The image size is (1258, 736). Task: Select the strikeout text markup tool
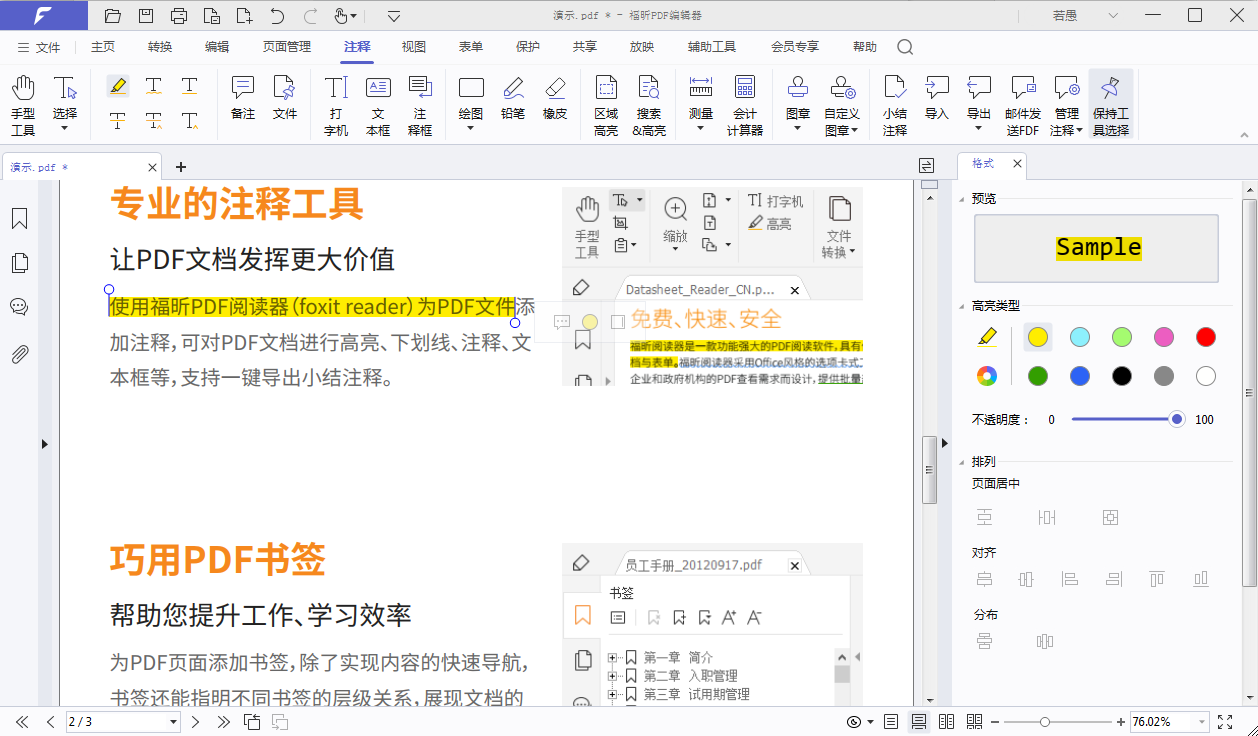(x=118, y=121)
